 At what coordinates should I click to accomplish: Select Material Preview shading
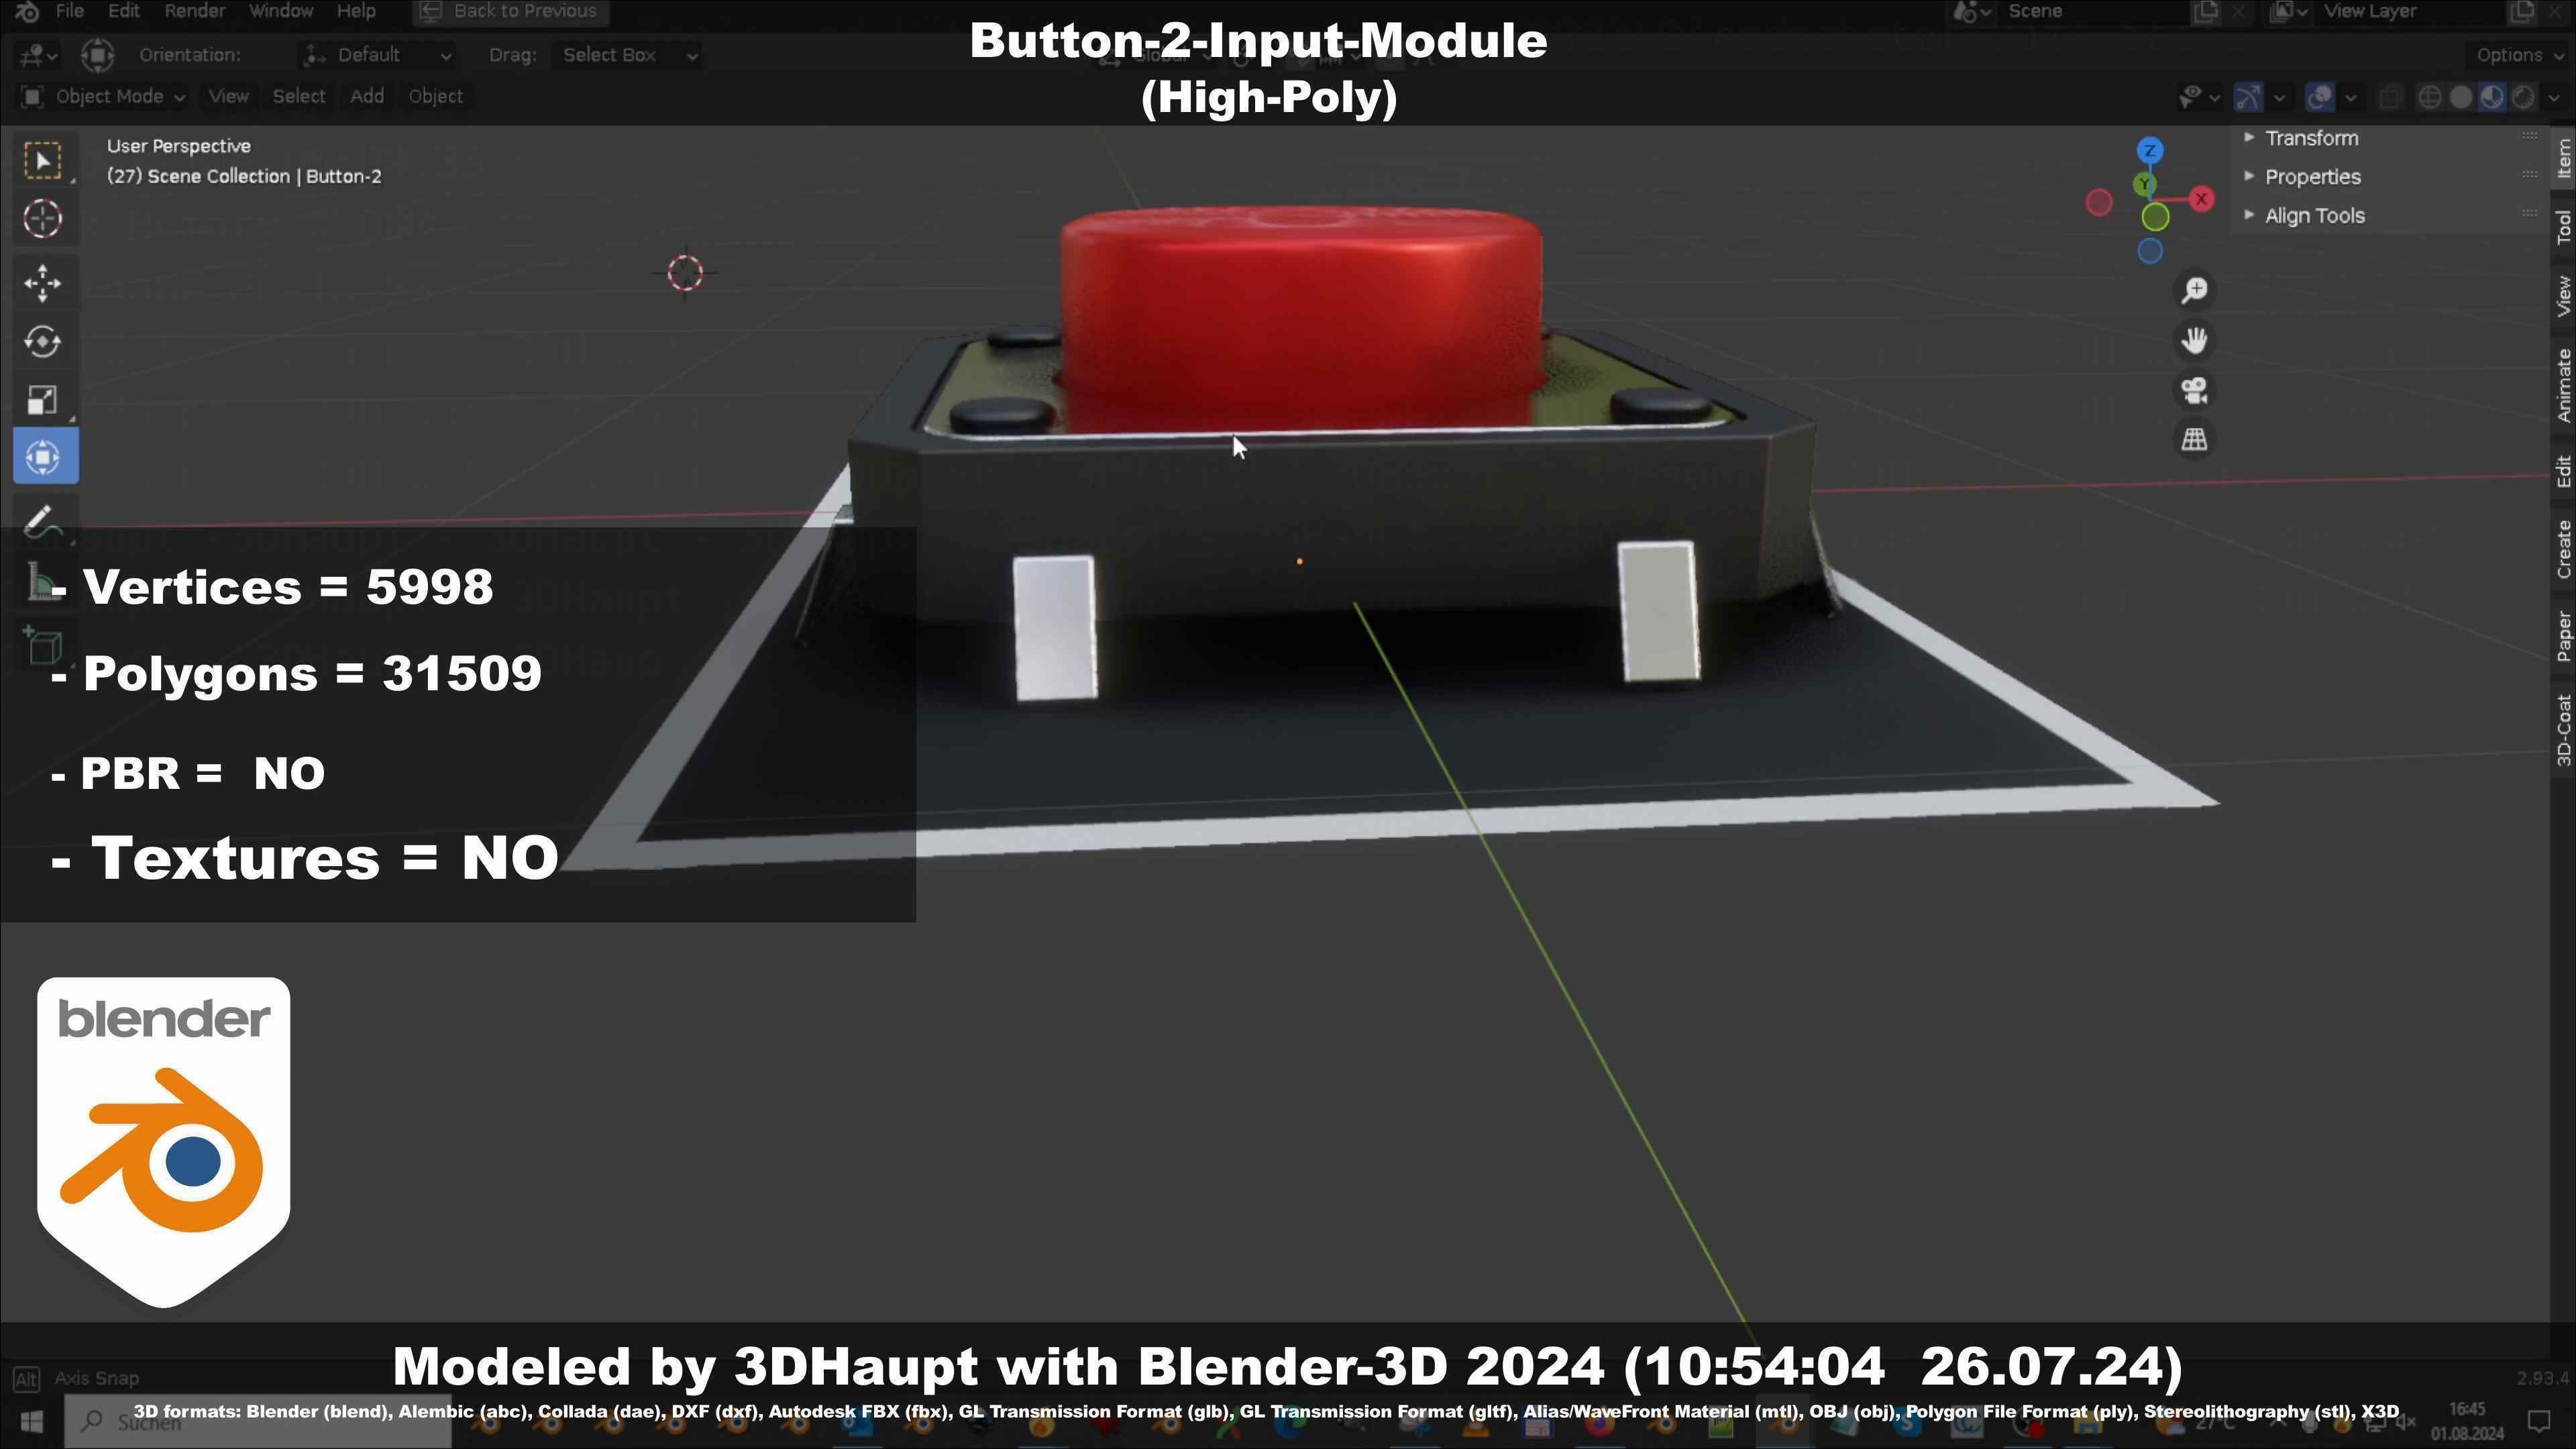(x=2492, y=97)
